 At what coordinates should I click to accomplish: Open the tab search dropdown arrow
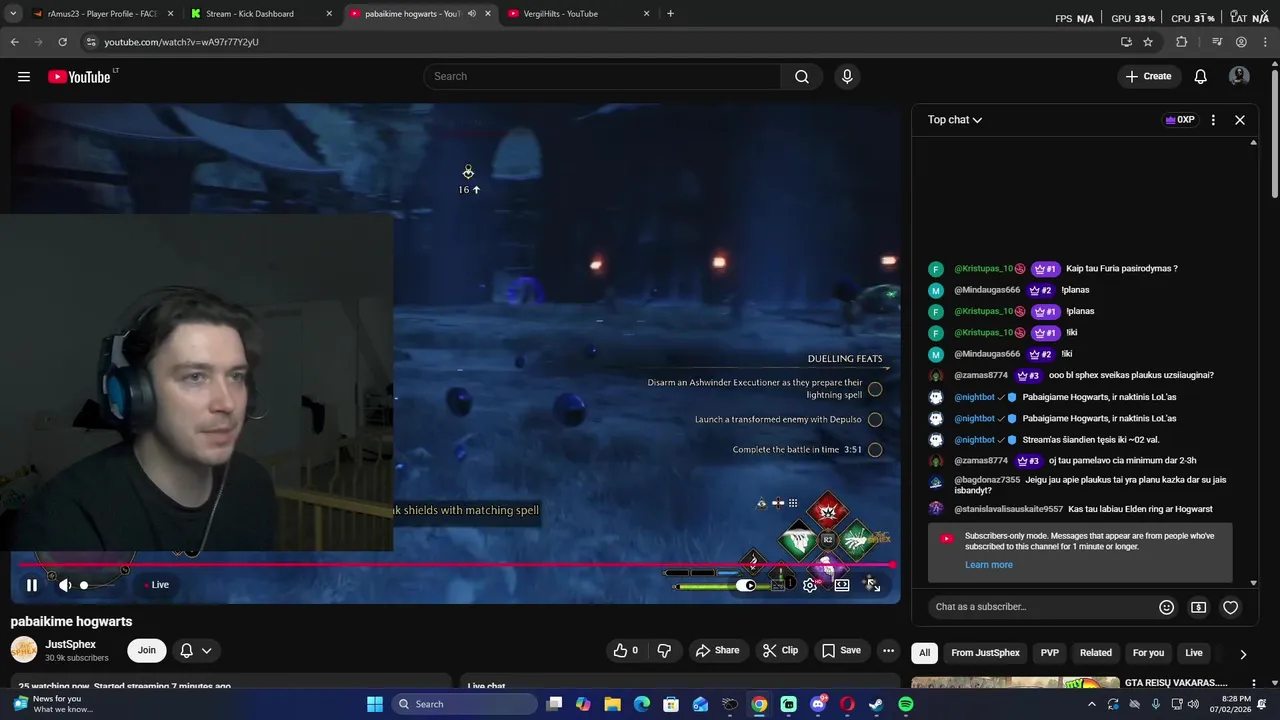[x=13, y=14]
